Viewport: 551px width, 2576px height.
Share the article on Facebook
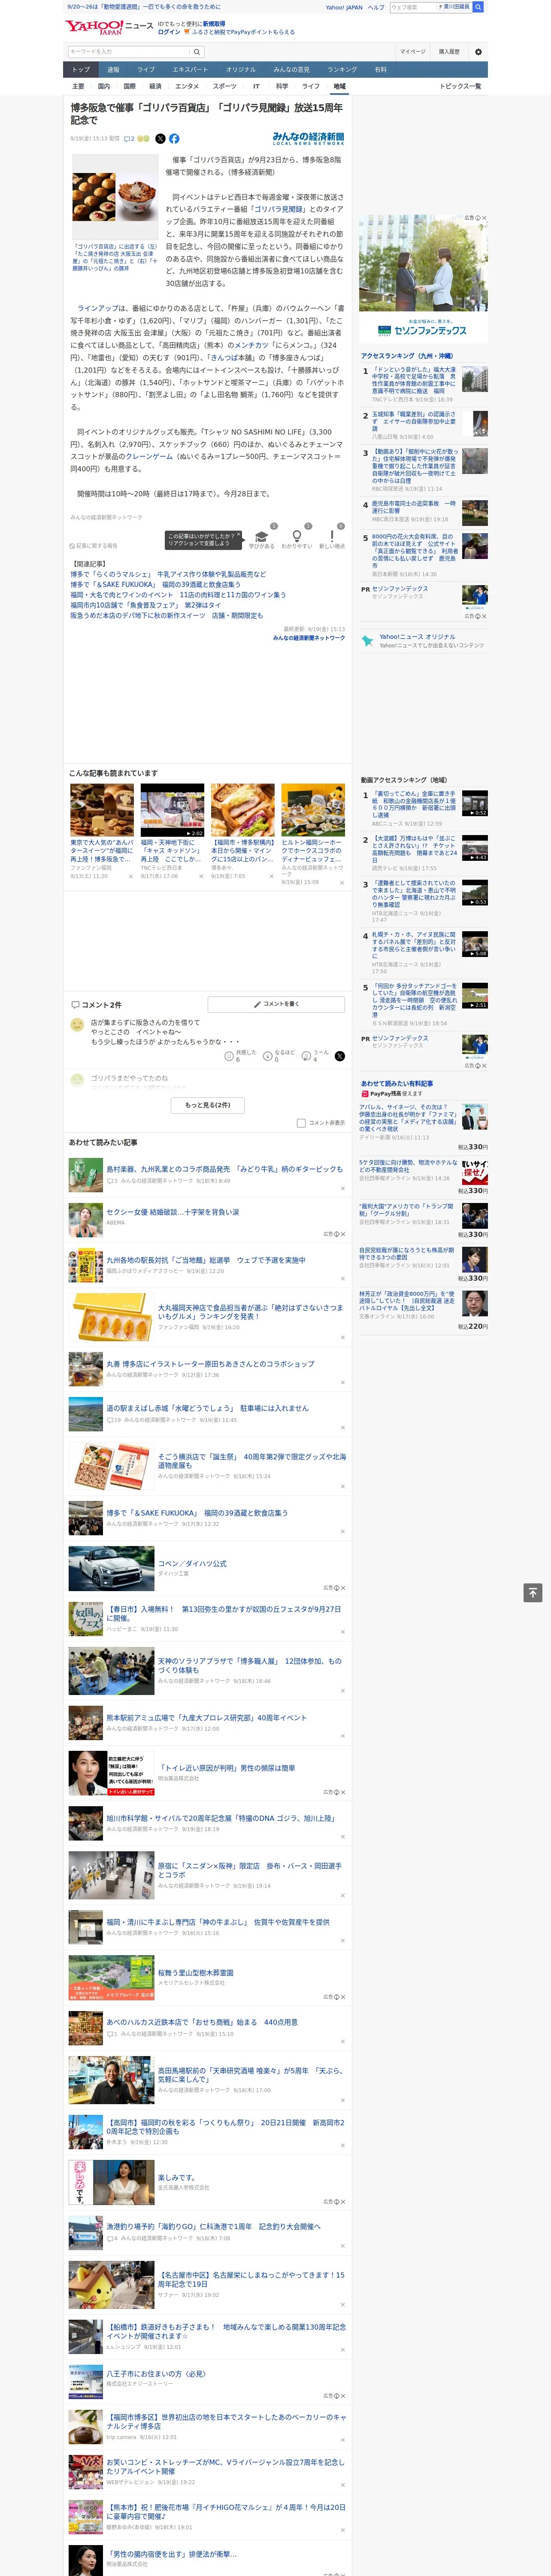(174, 139)
